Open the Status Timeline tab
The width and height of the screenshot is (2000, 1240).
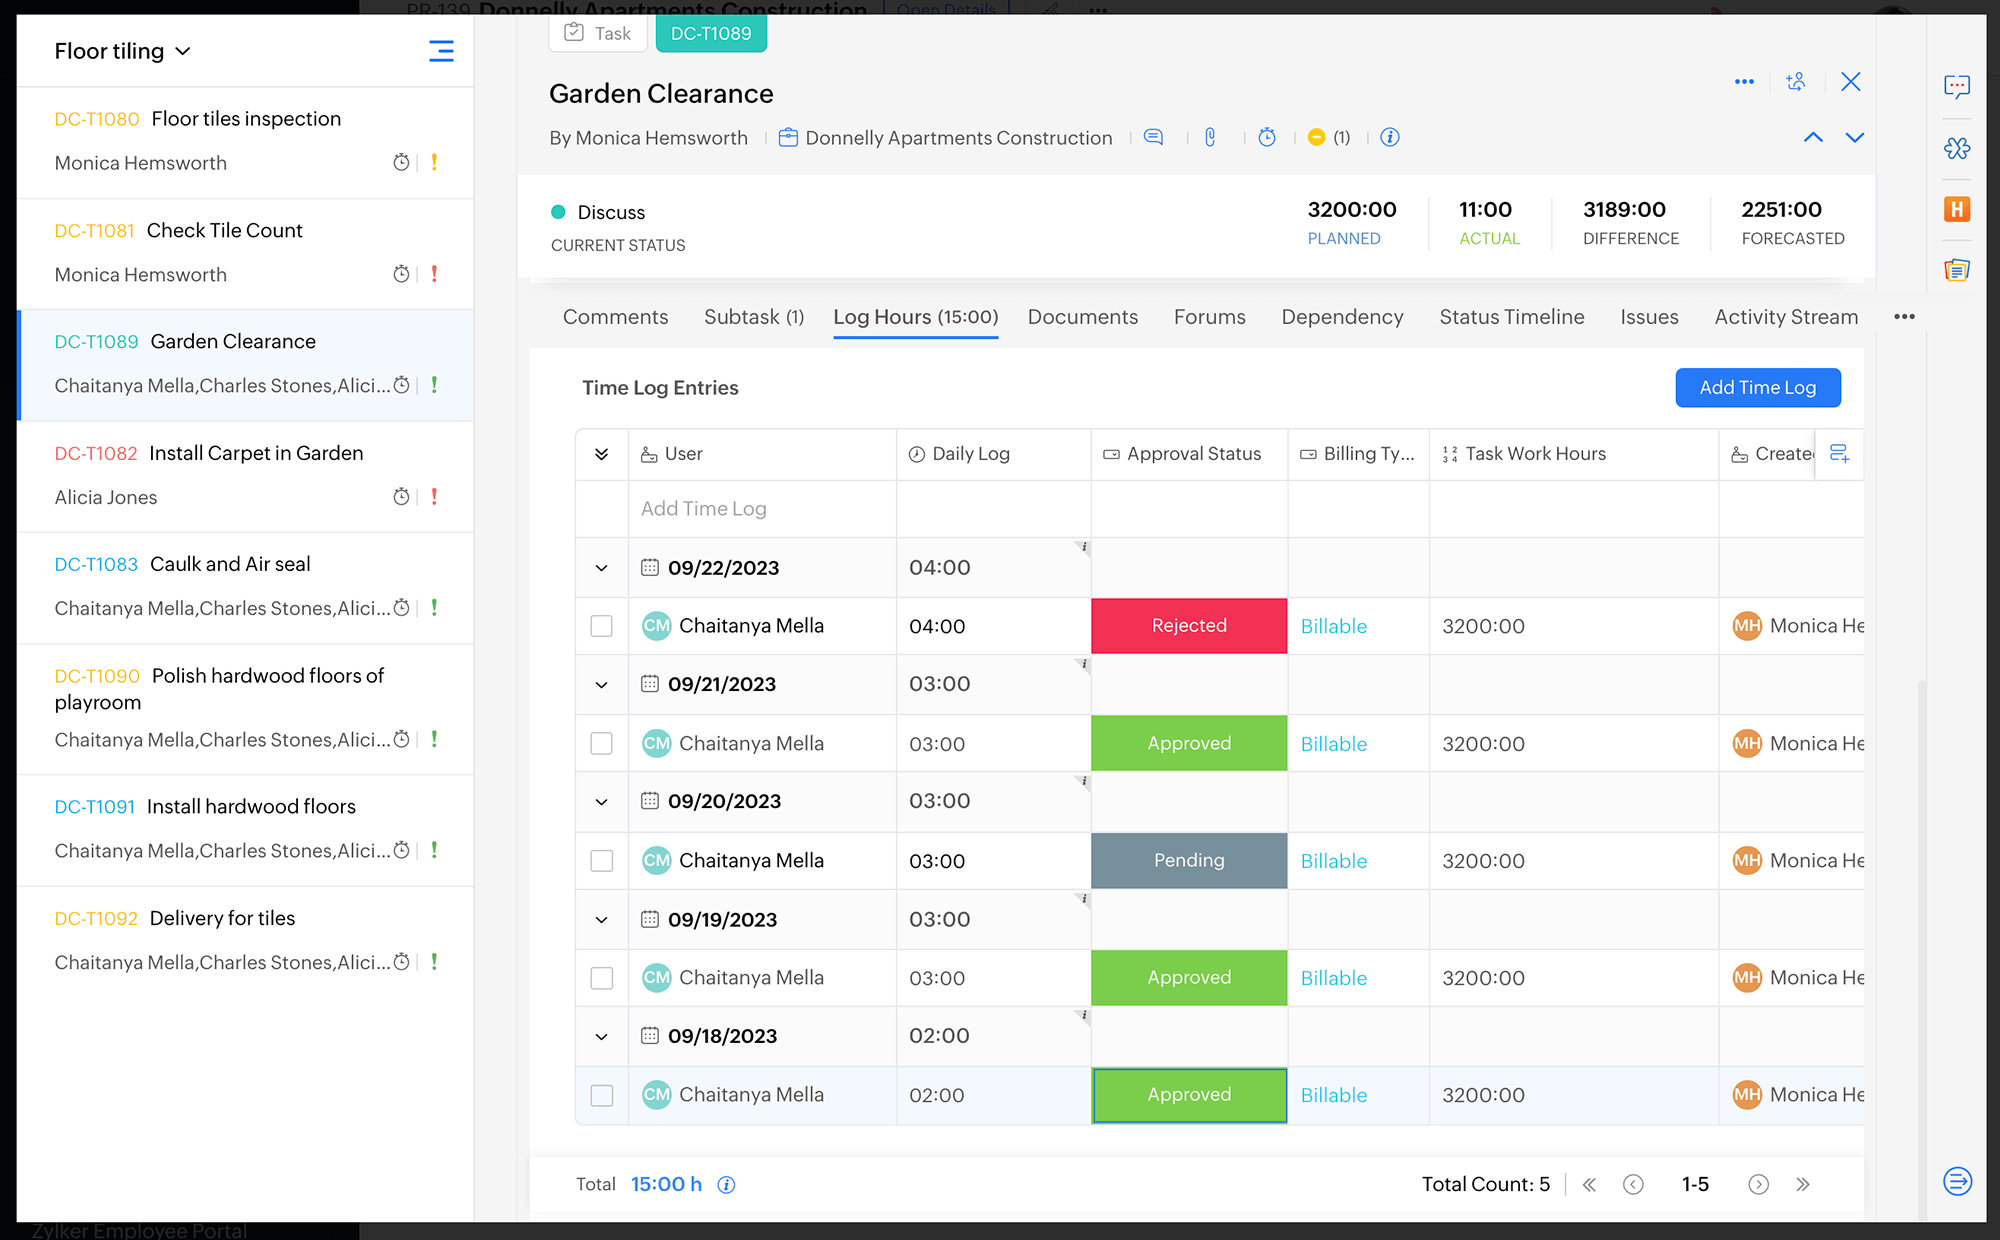click(x=1511, y=317)
